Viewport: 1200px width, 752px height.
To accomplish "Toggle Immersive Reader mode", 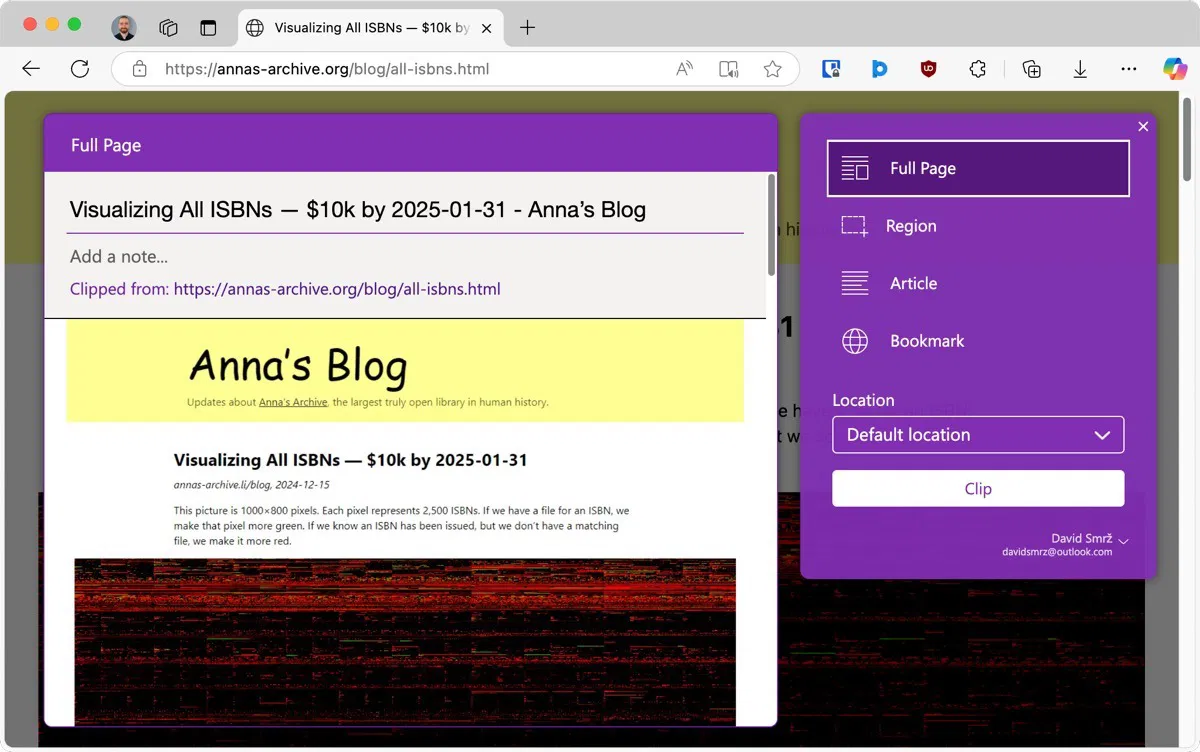I will coord(728,69).
